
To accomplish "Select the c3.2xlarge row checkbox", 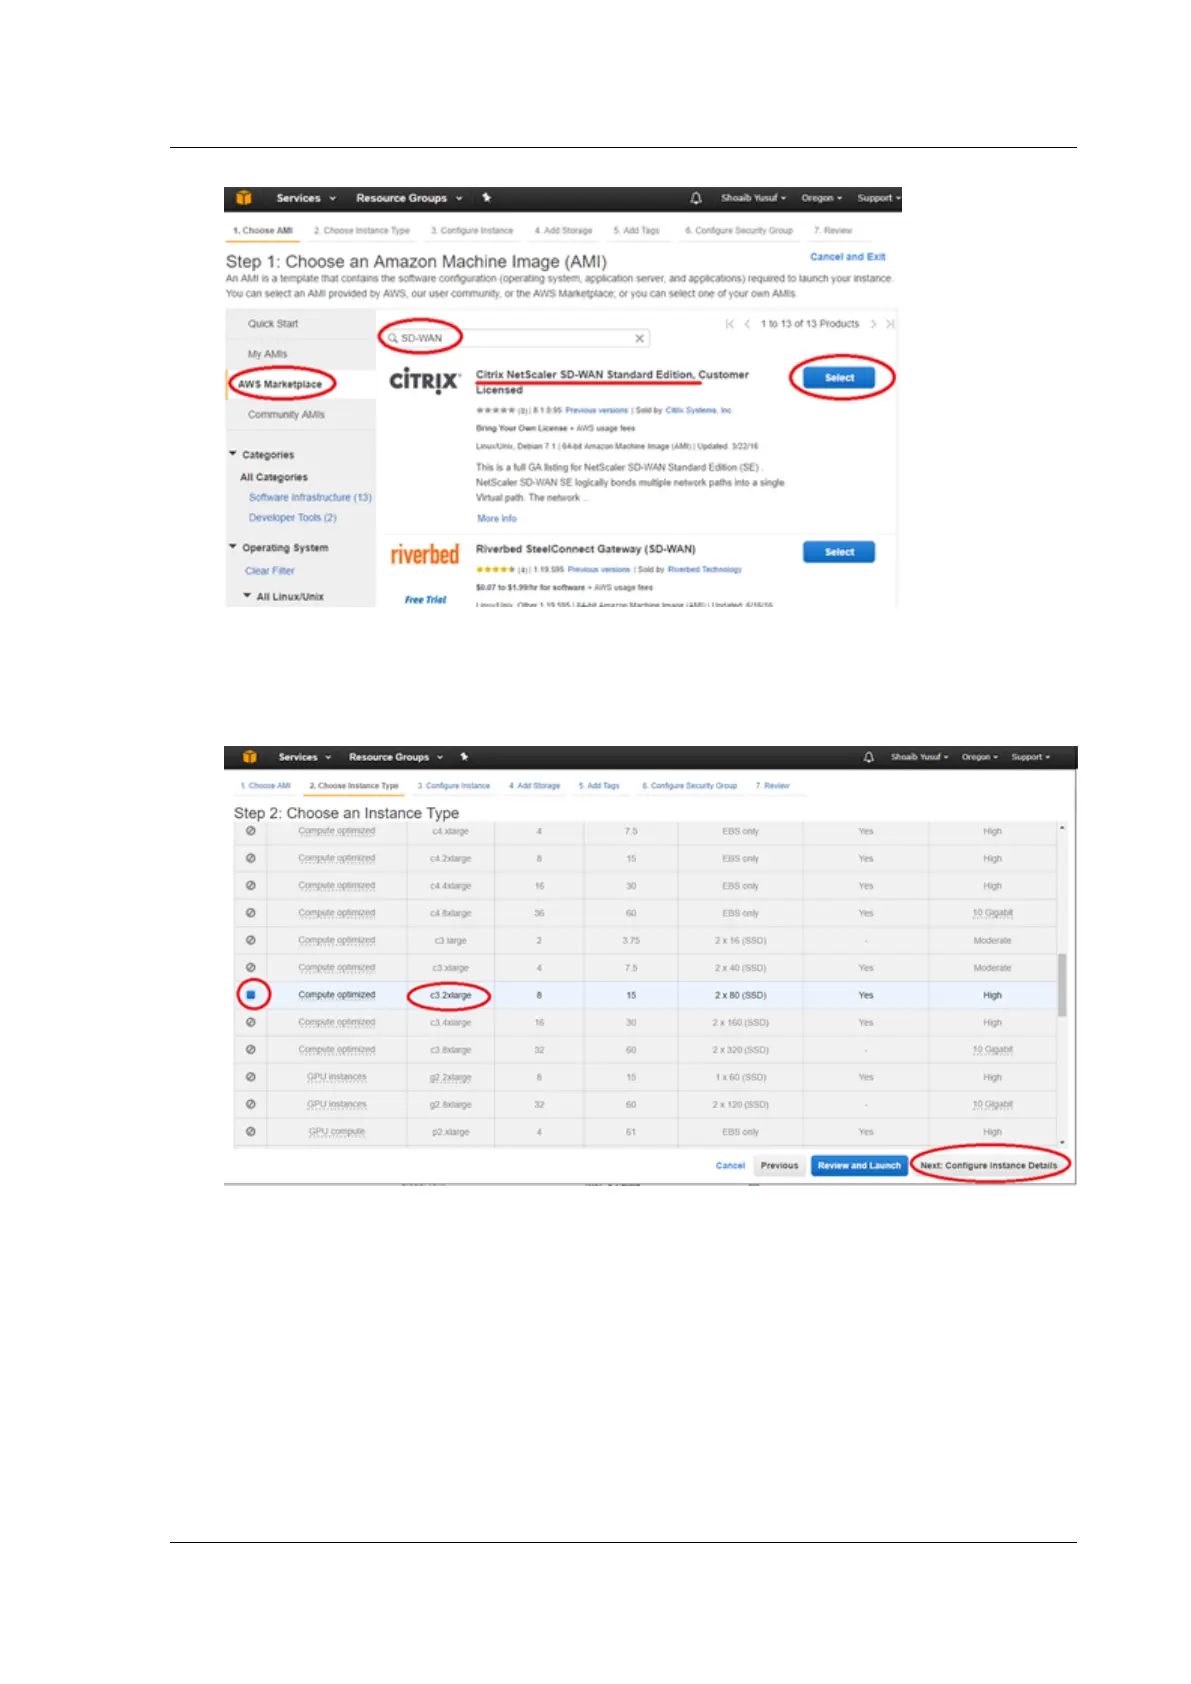I will pyautogui.click(x=251, y=995).
